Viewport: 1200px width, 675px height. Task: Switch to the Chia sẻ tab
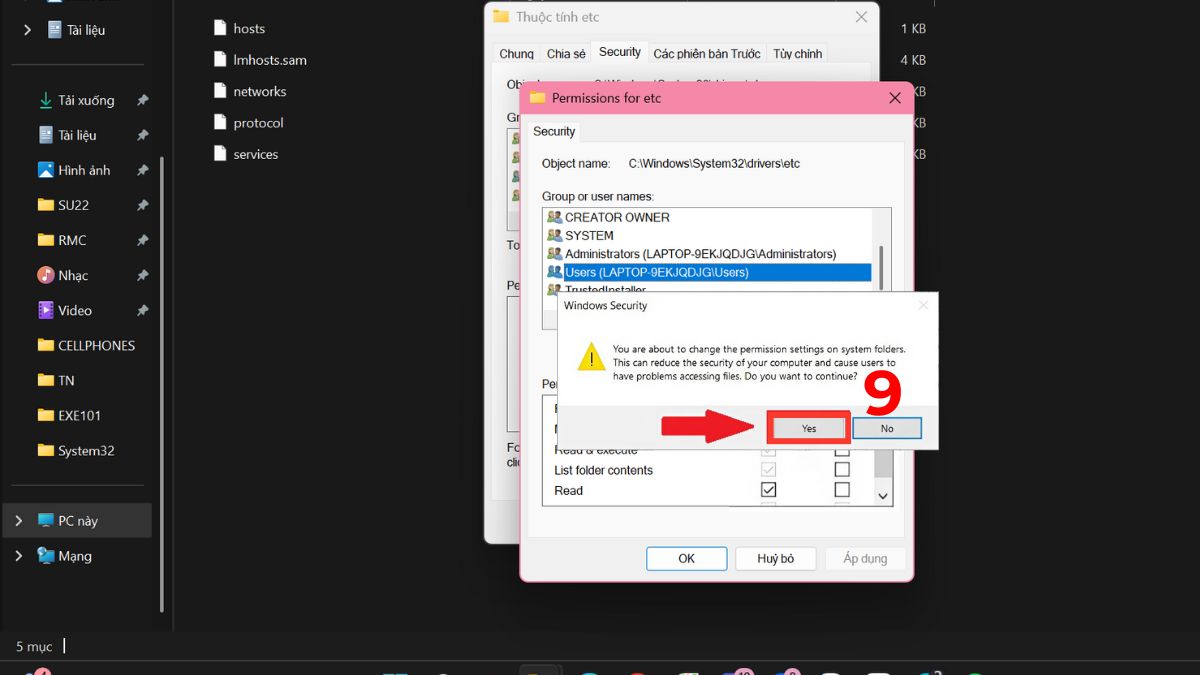(565, 52)
